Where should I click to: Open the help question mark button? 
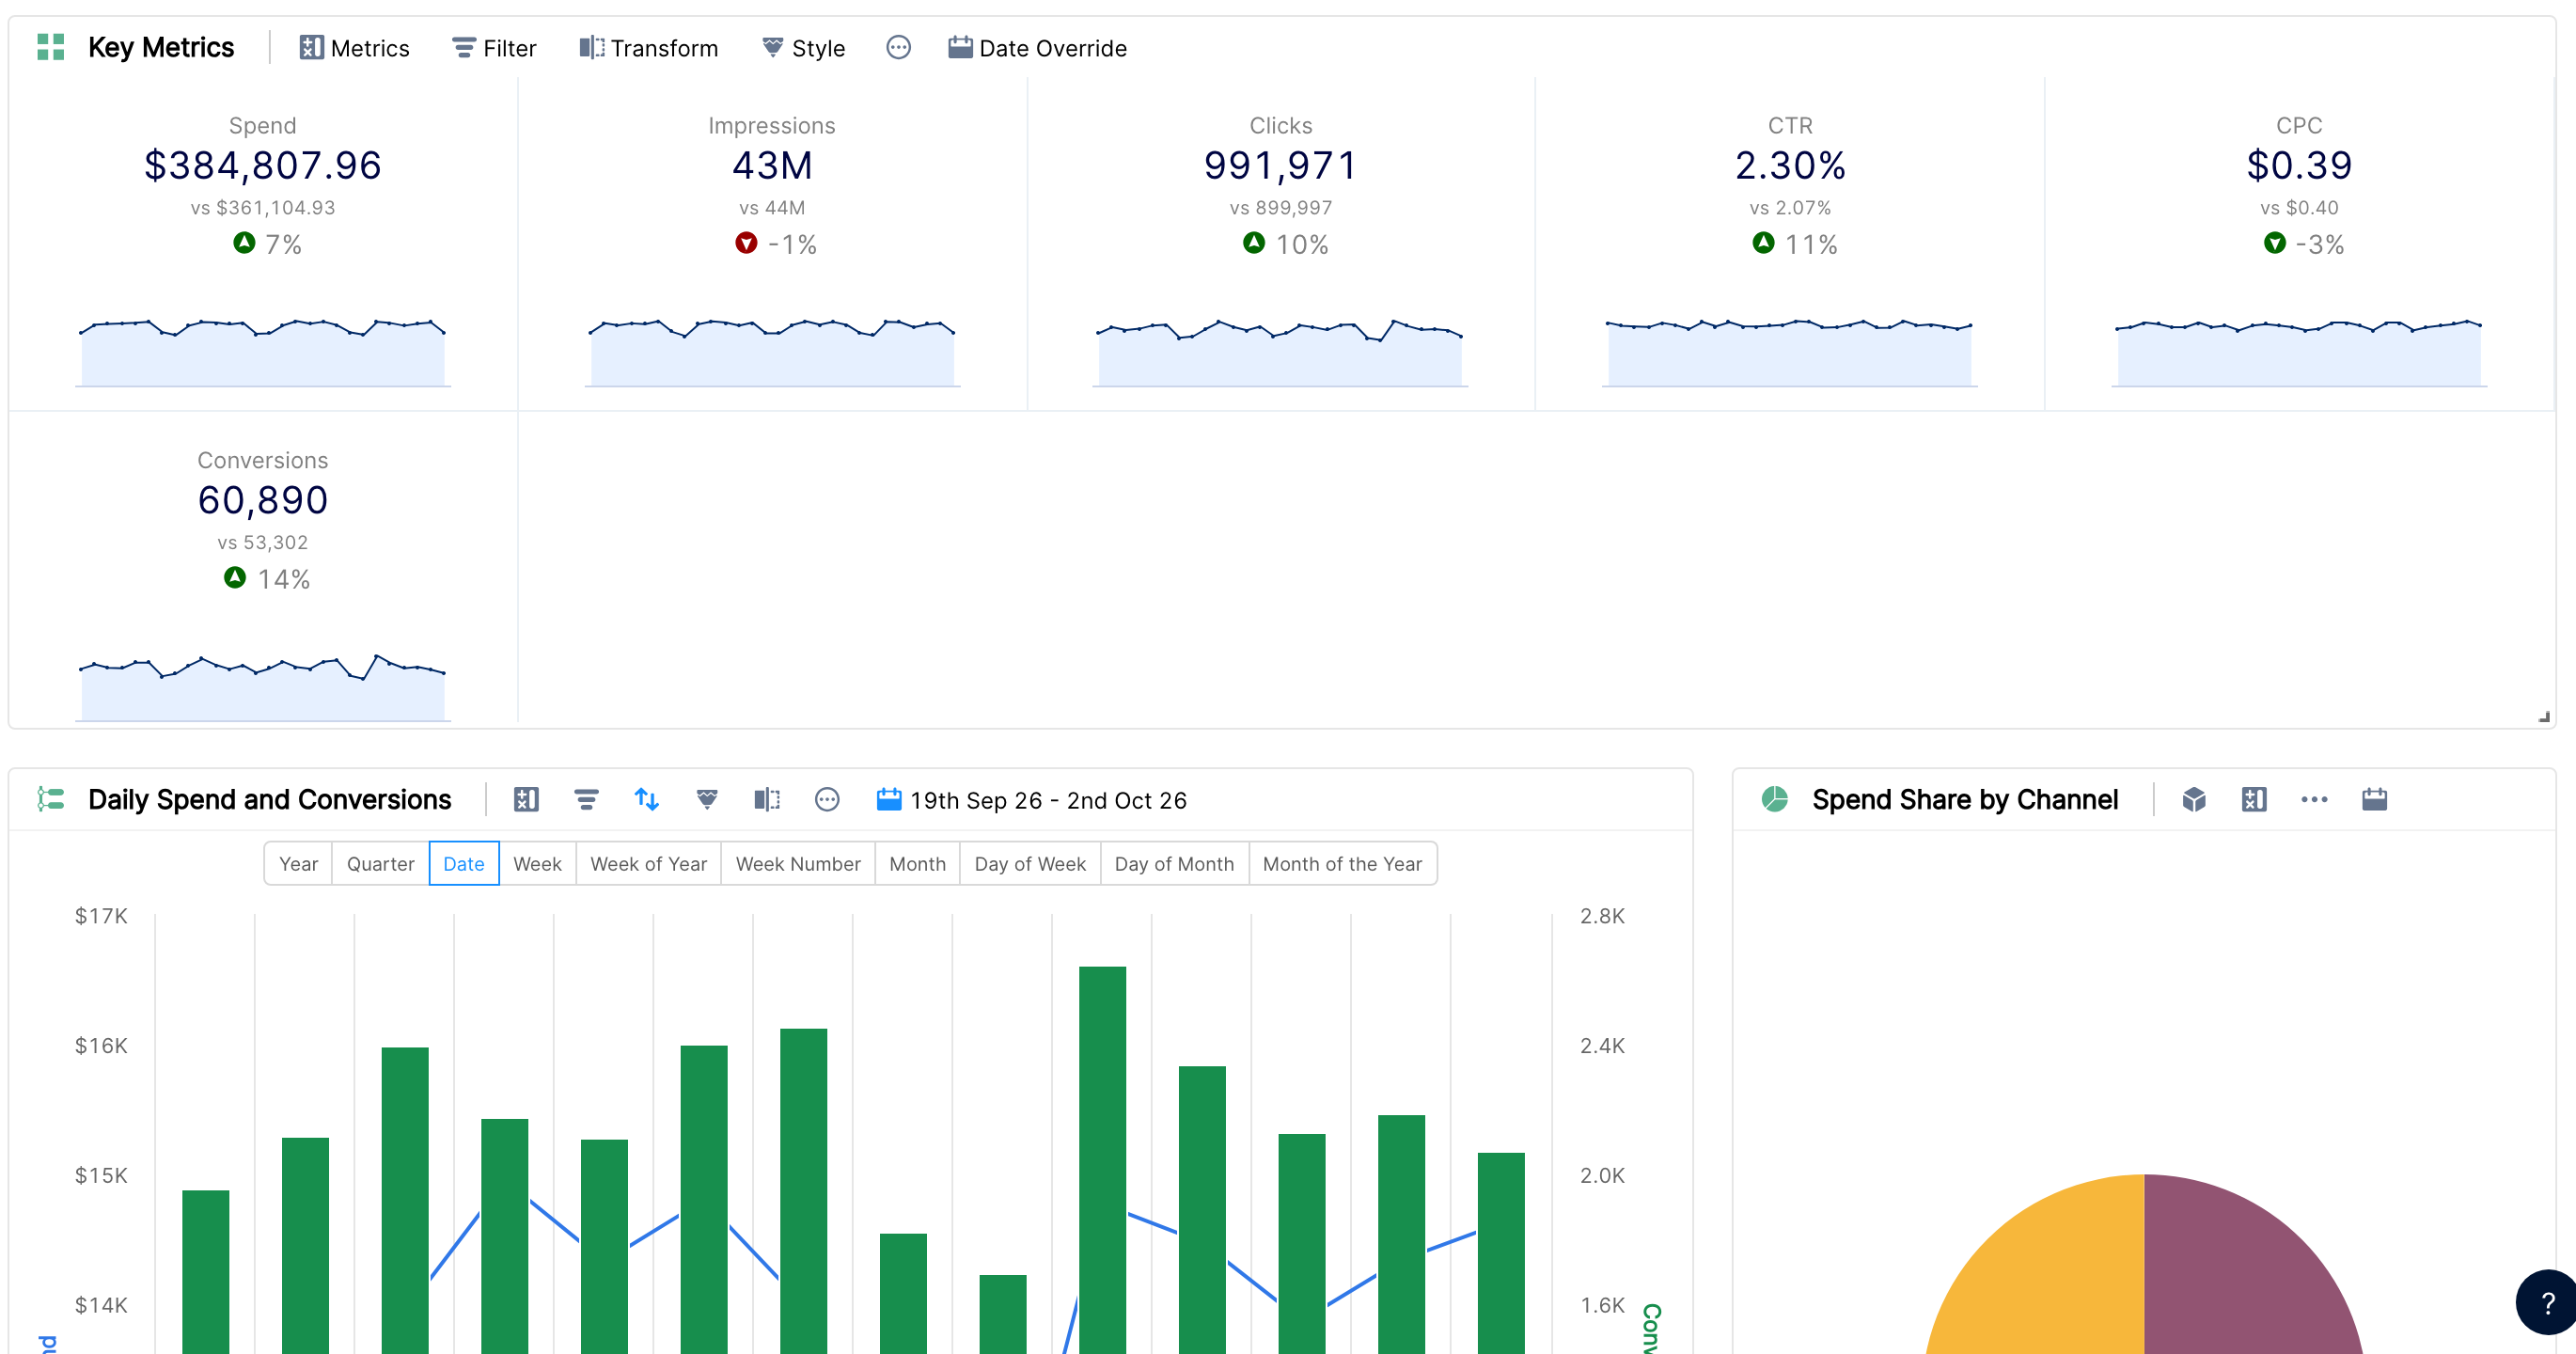(2546, 1302)
